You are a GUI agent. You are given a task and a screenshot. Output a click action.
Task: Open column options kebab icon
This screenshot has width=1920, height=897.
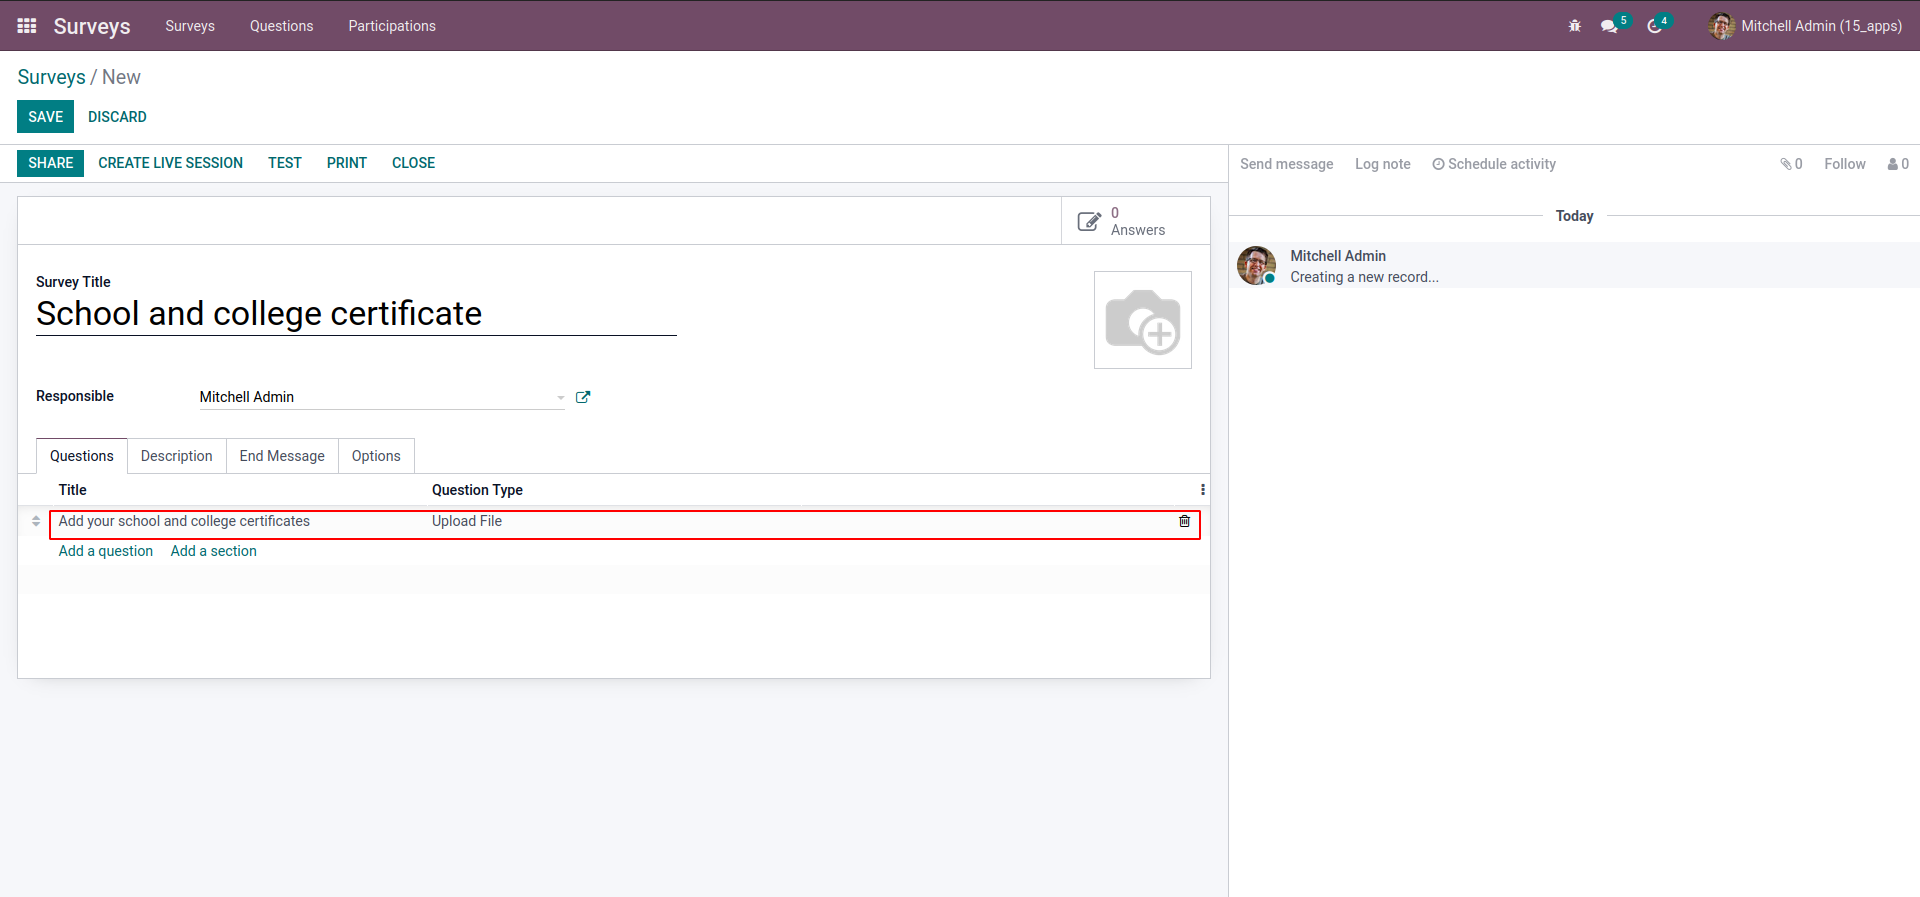pyautogui.click(x=1202, y=490)
